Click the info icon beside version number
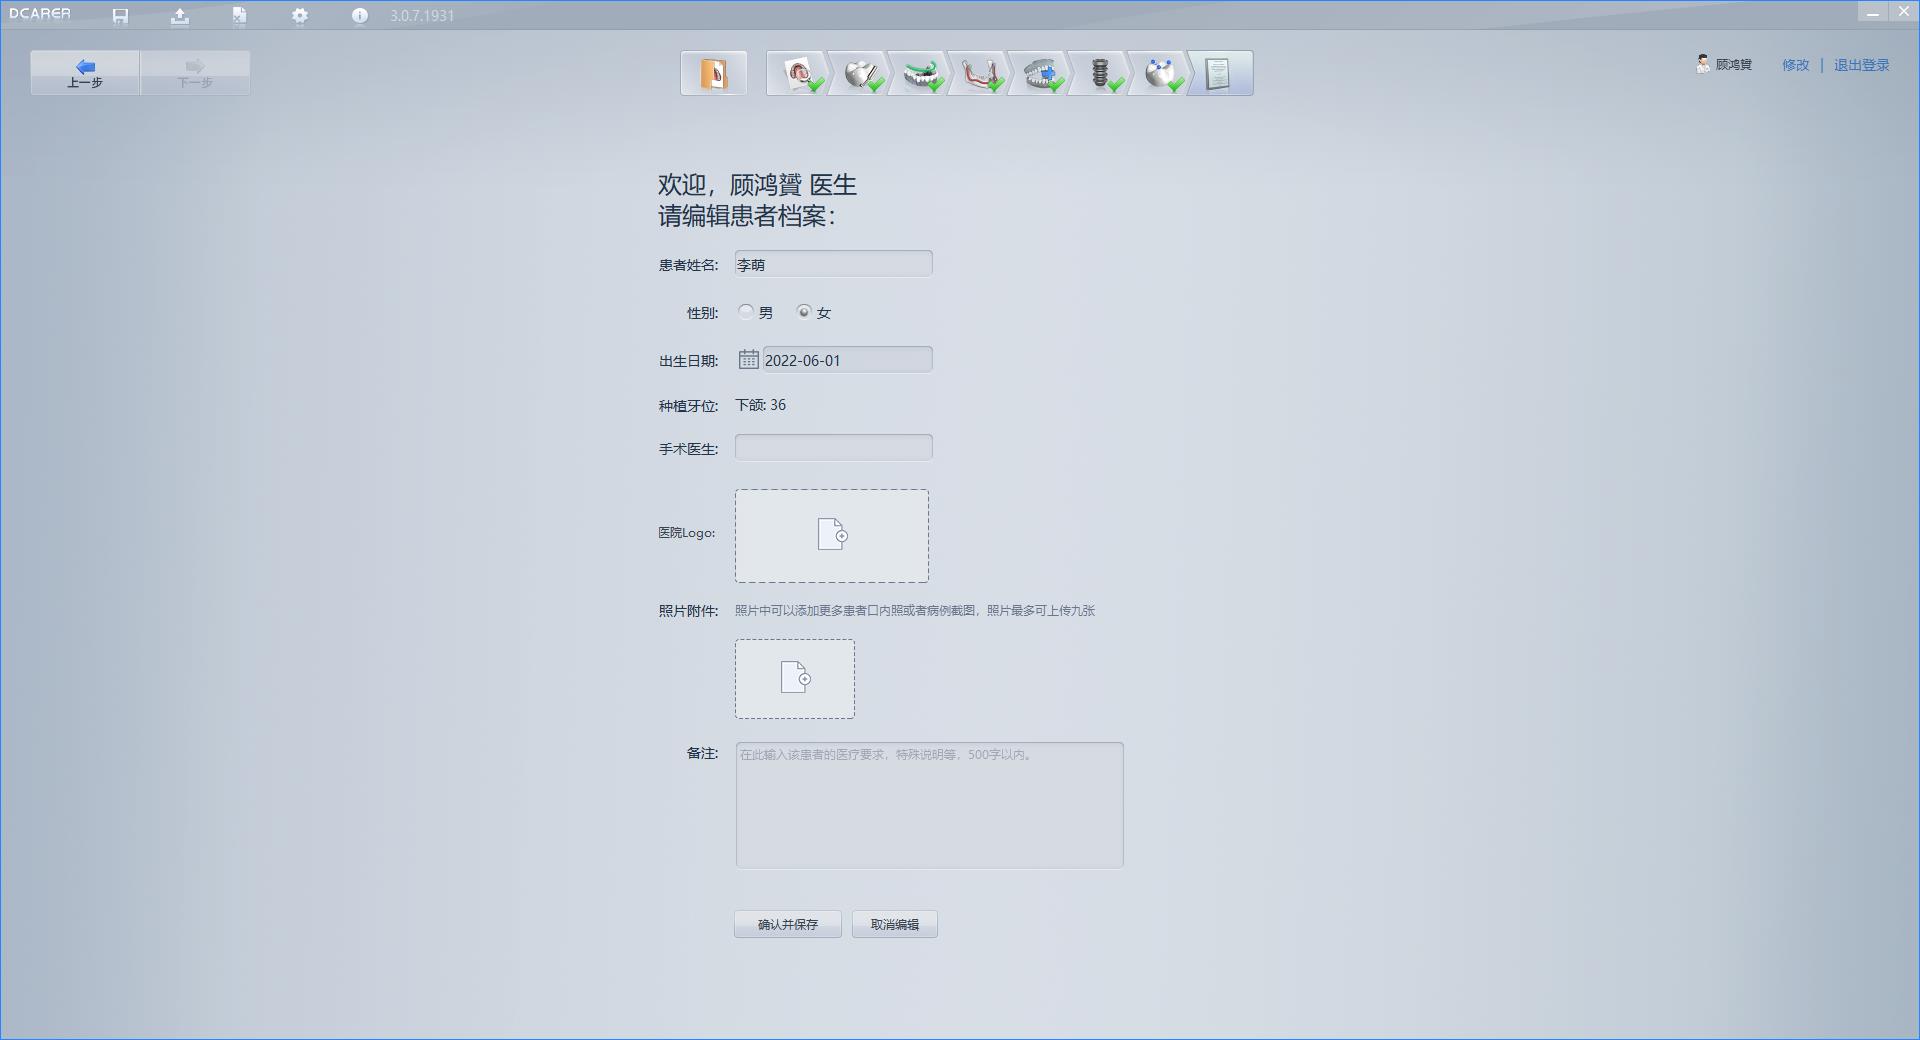Viewport: 1920px width, 1040px height. click(x=360, y=16)
